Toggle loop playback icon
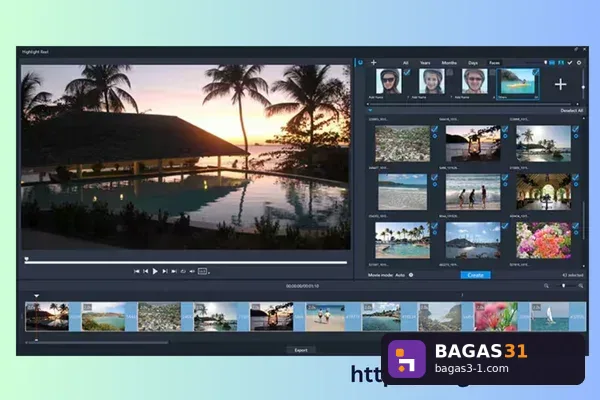 183,271
